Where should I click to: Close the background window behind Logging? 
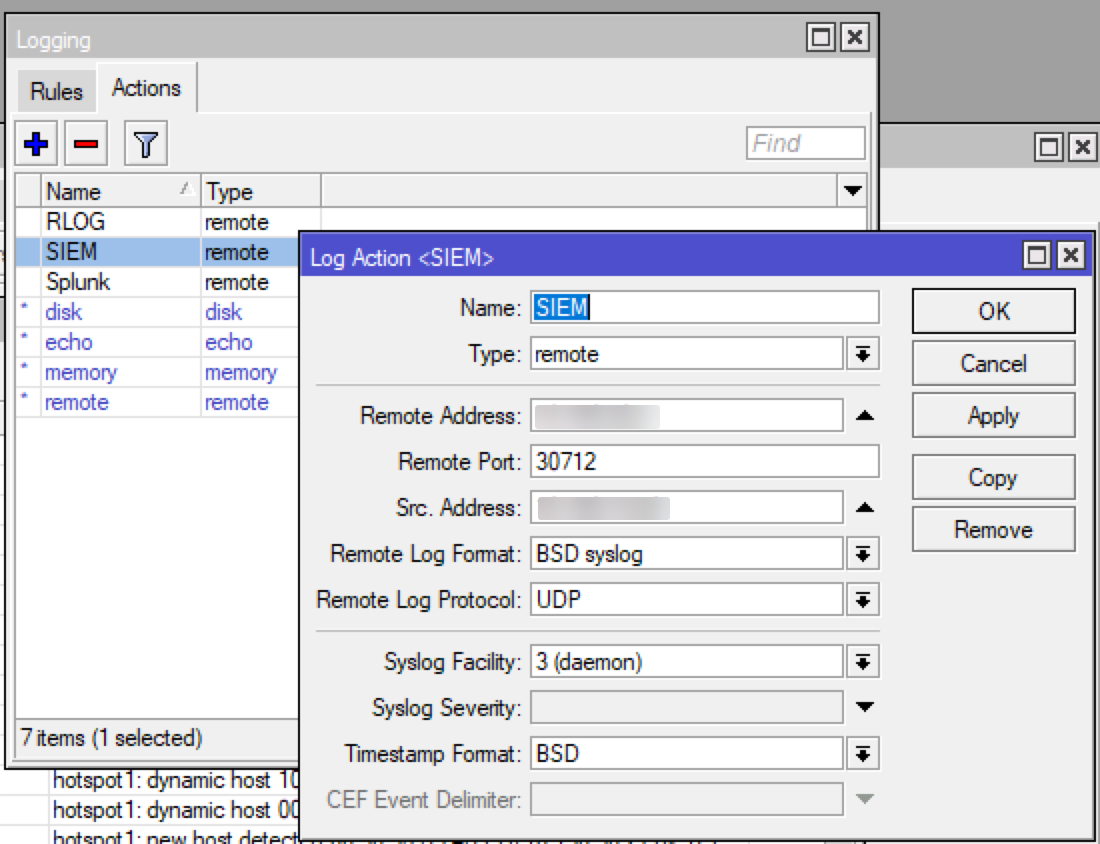point(1082,147)
